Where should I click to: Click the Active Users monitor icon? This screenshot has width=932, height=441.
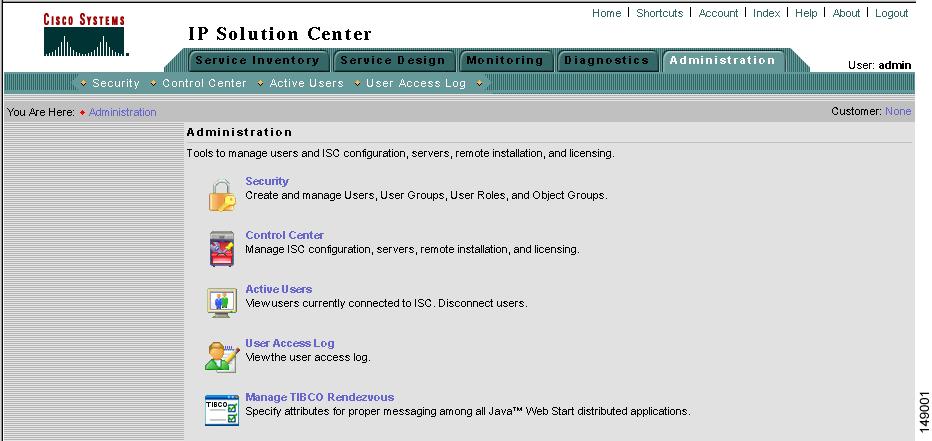click(x=222, y=303)
